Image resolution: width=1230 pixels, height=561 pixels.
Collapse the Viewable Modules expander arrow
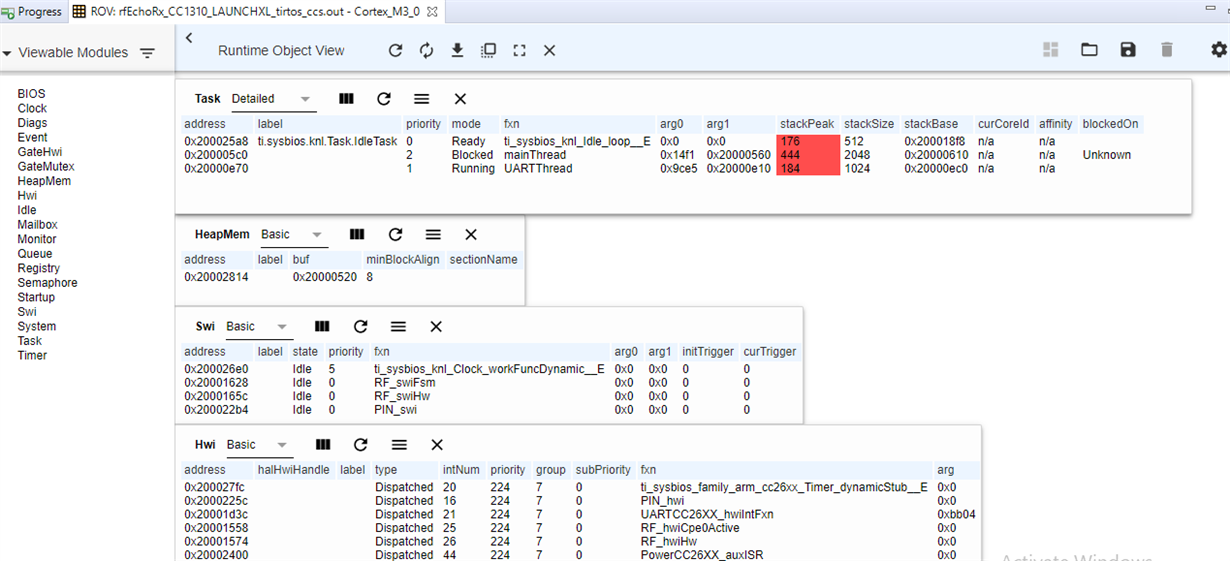7,53
